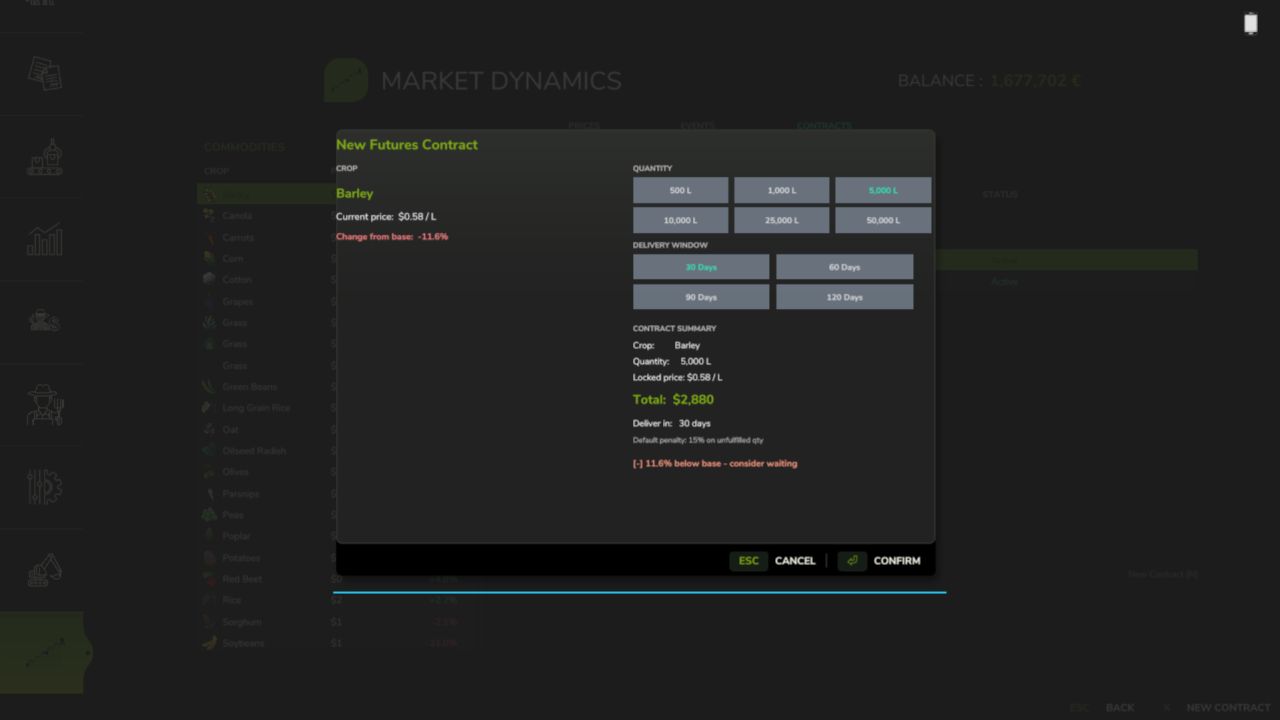1280x720 pixels.
Task: Select the 120 Days delivery window
Action: [844, 297]
